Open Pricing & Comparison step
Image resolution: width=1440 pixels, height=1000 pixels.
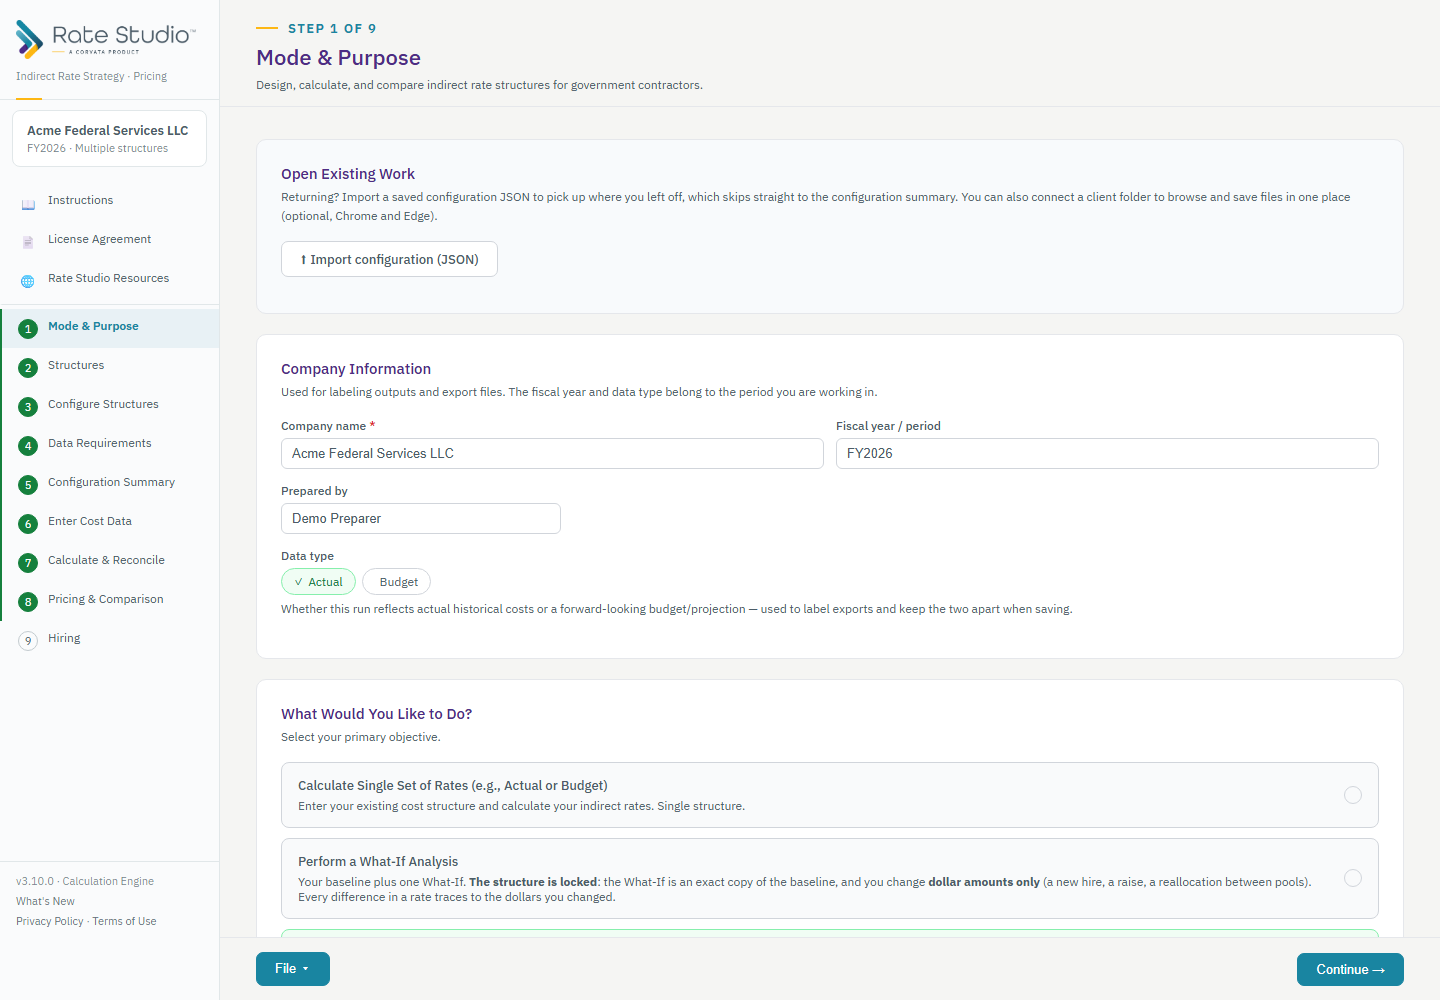coord(110,600)
